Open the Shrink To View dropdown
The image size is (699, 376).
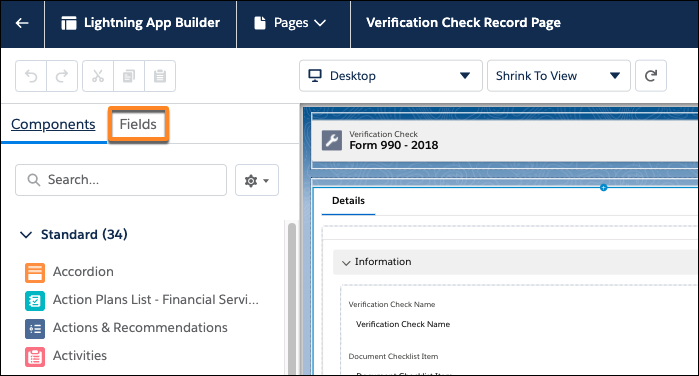[x=559, y=76]
